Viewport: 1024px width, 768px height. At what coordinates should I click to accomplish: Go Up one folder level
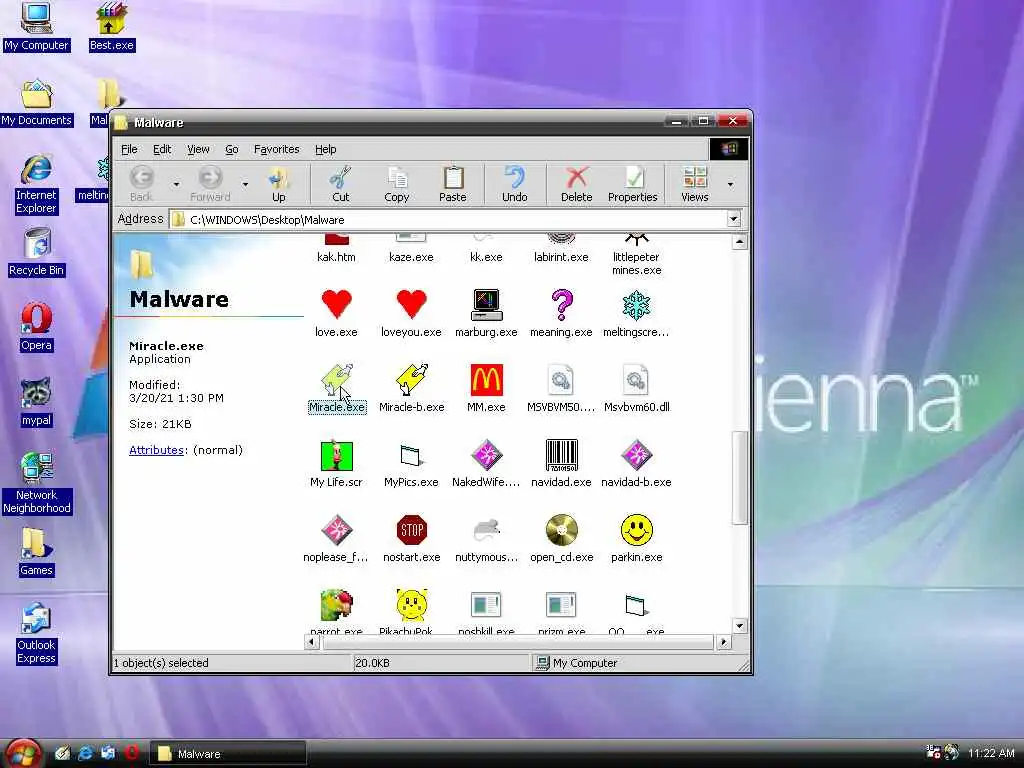coord(279,184)
